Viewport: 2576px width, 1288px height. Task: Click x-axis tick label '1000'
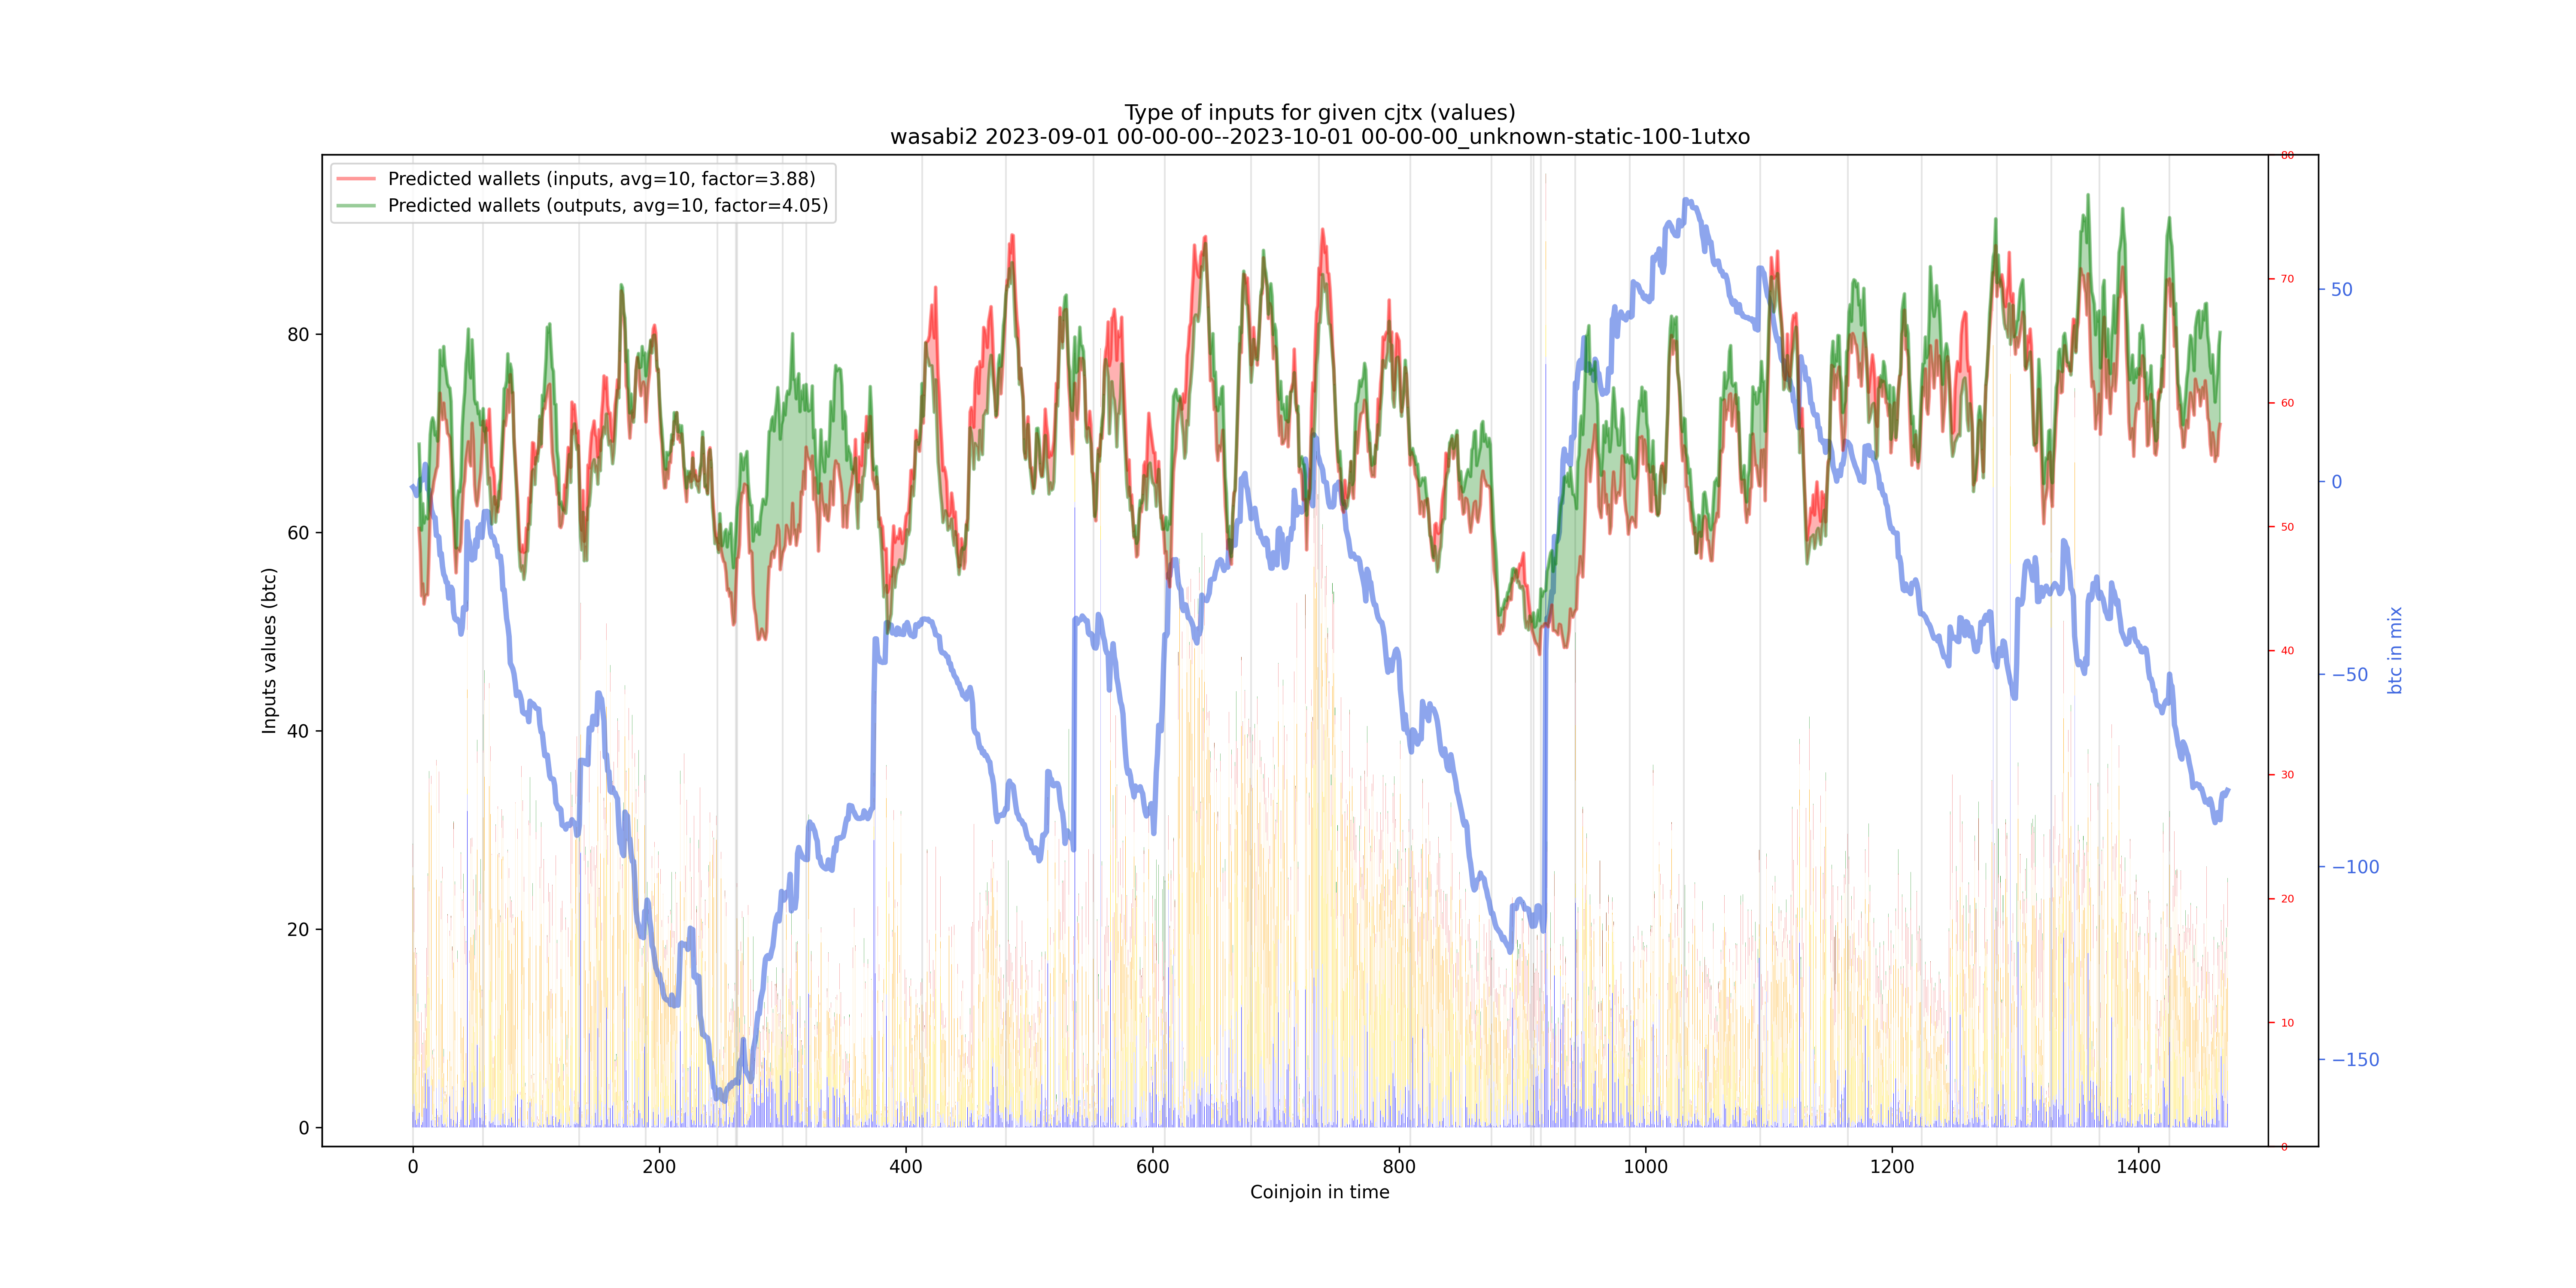[1645, 1166]
